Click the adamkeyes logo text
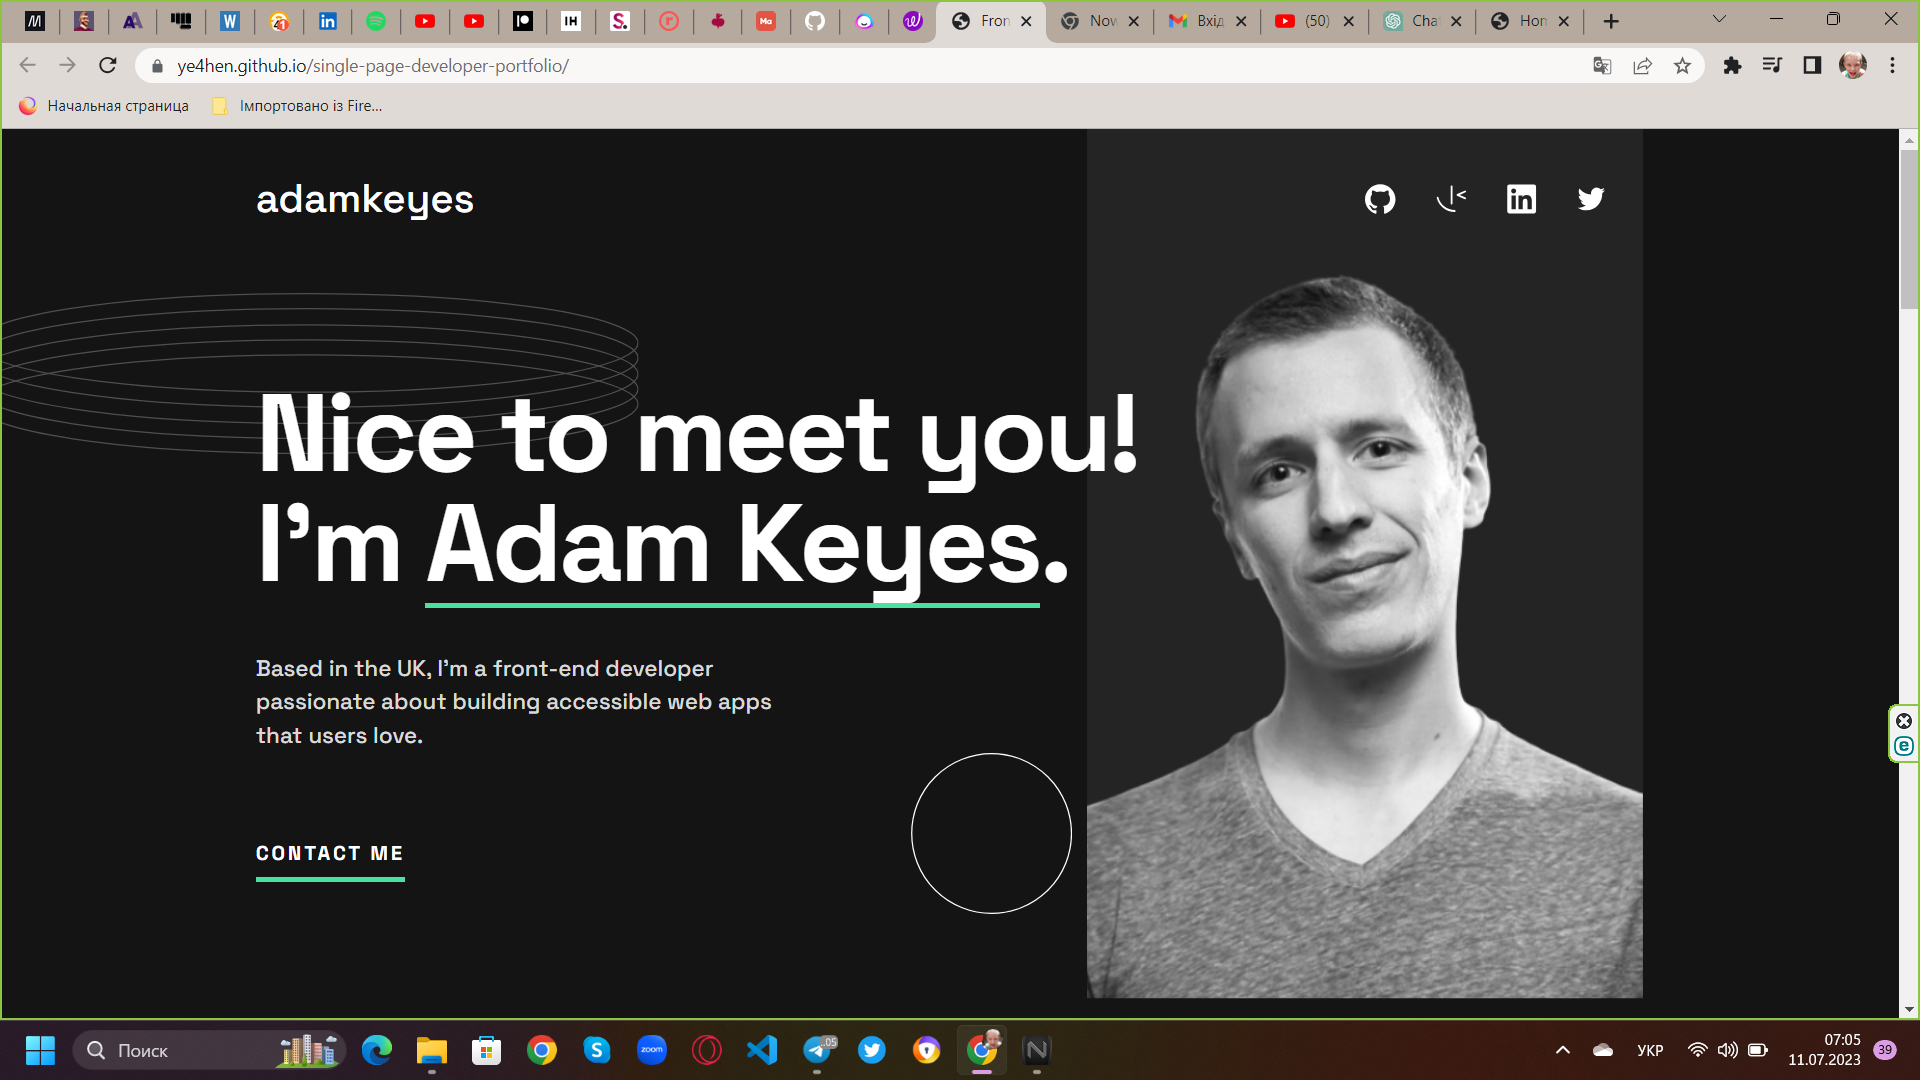 [365, 199]
